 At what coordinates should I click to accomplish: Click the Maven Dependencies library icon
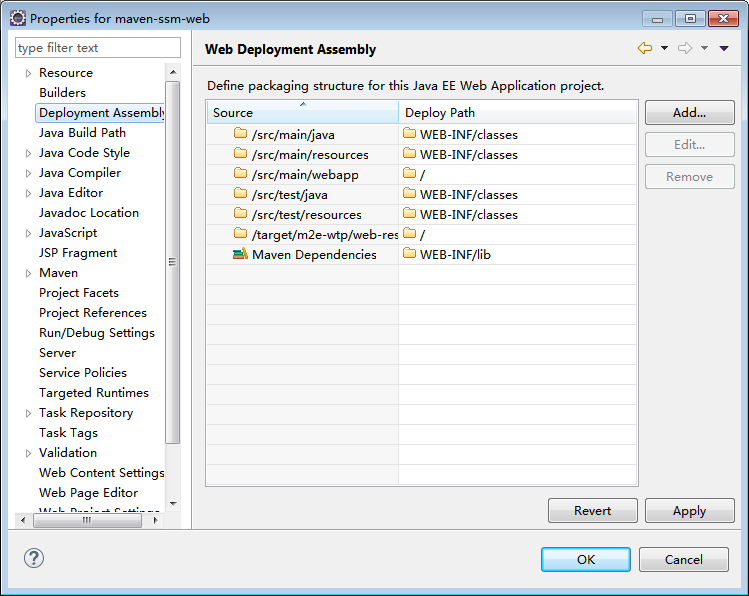(x=240, y=254)
